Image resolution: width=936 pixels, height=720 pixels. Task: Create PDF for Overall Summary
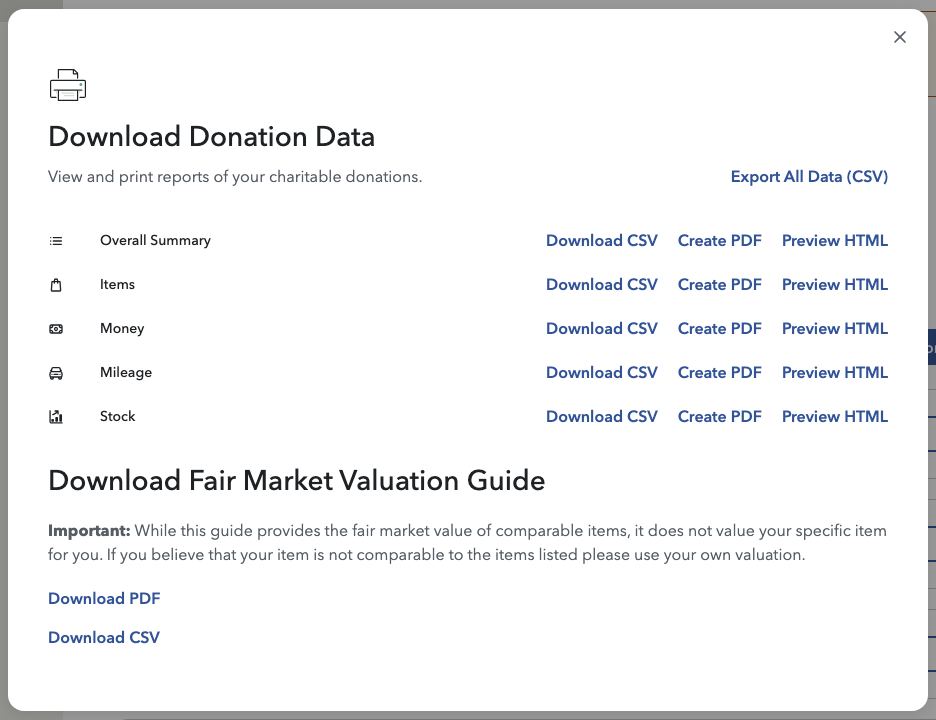click(x=720, y=241)
